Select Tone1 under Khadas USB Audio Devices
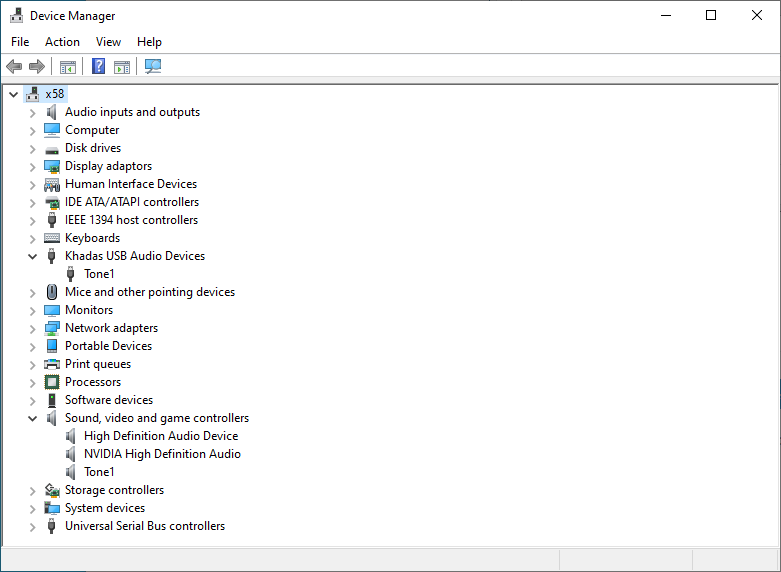This screenshot has width=781, height=572. (99, 274)
